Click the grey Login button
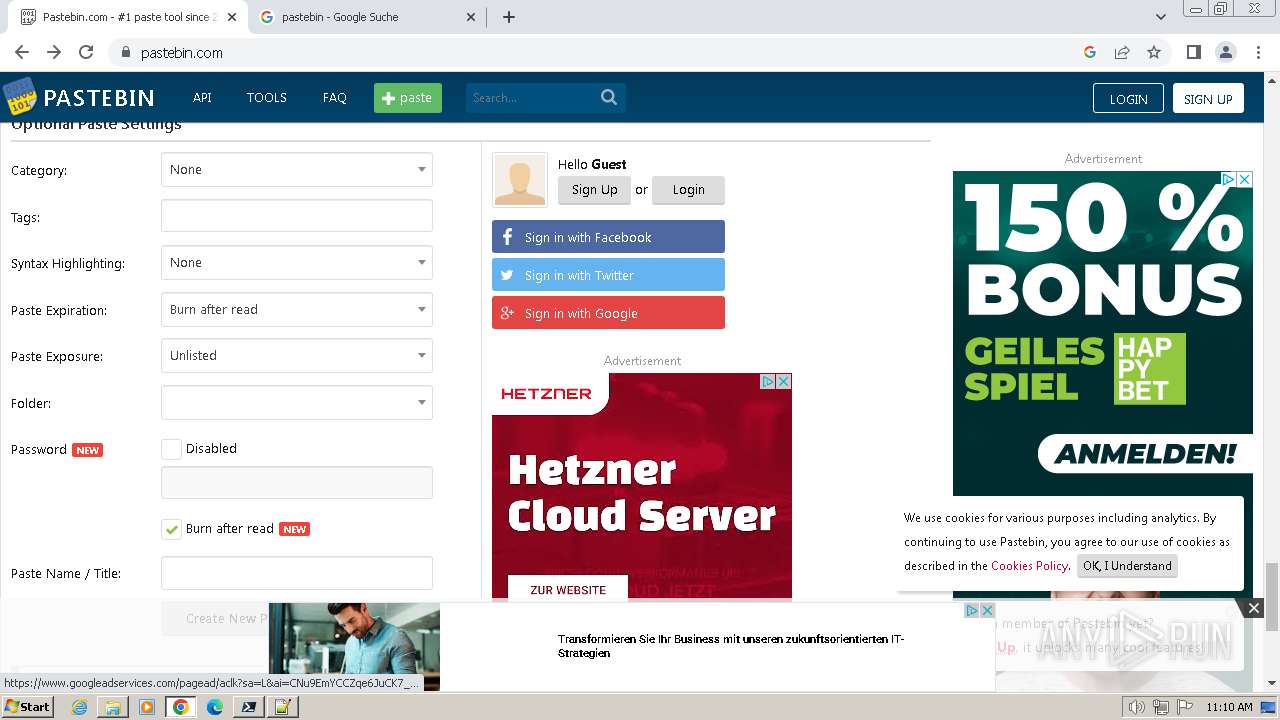Screen dimensions: 1280x720 (x=688, y=190)
